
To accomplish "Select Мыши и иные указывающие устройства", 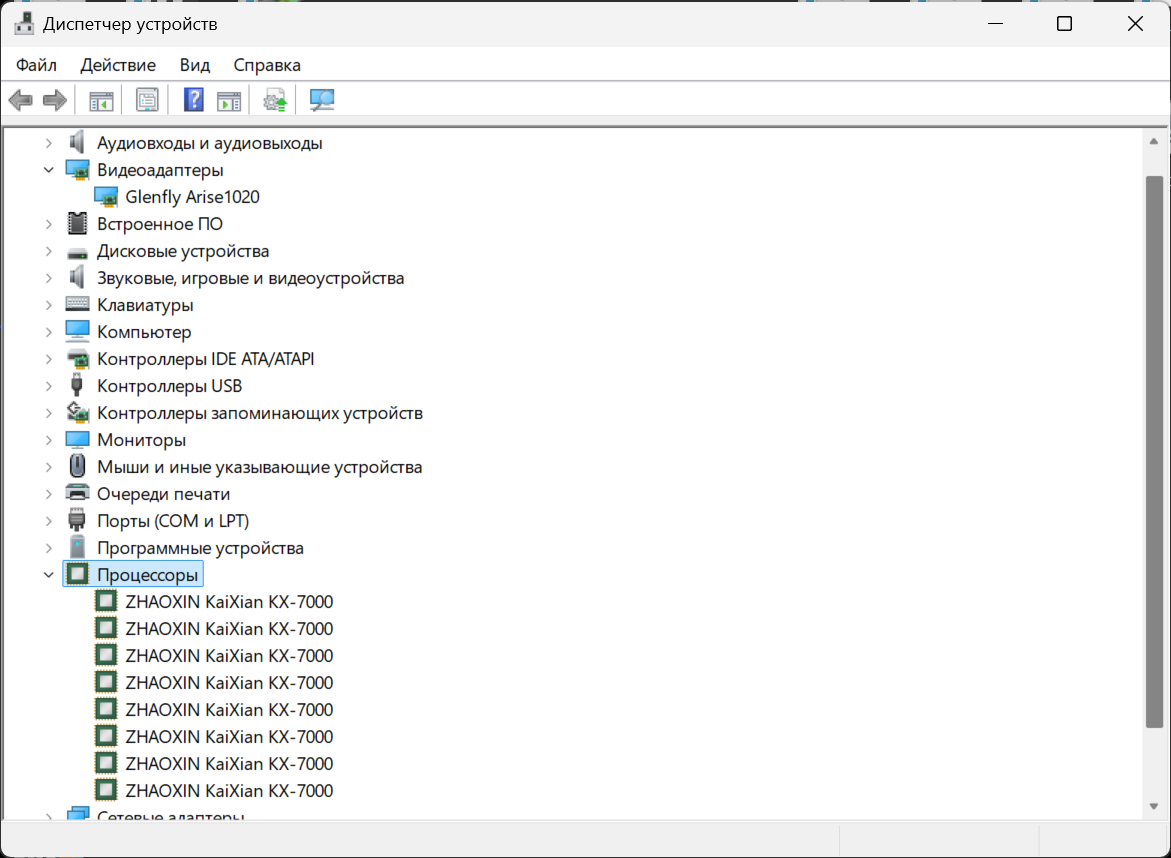I will pyautogui.click(x=260, y=467).
